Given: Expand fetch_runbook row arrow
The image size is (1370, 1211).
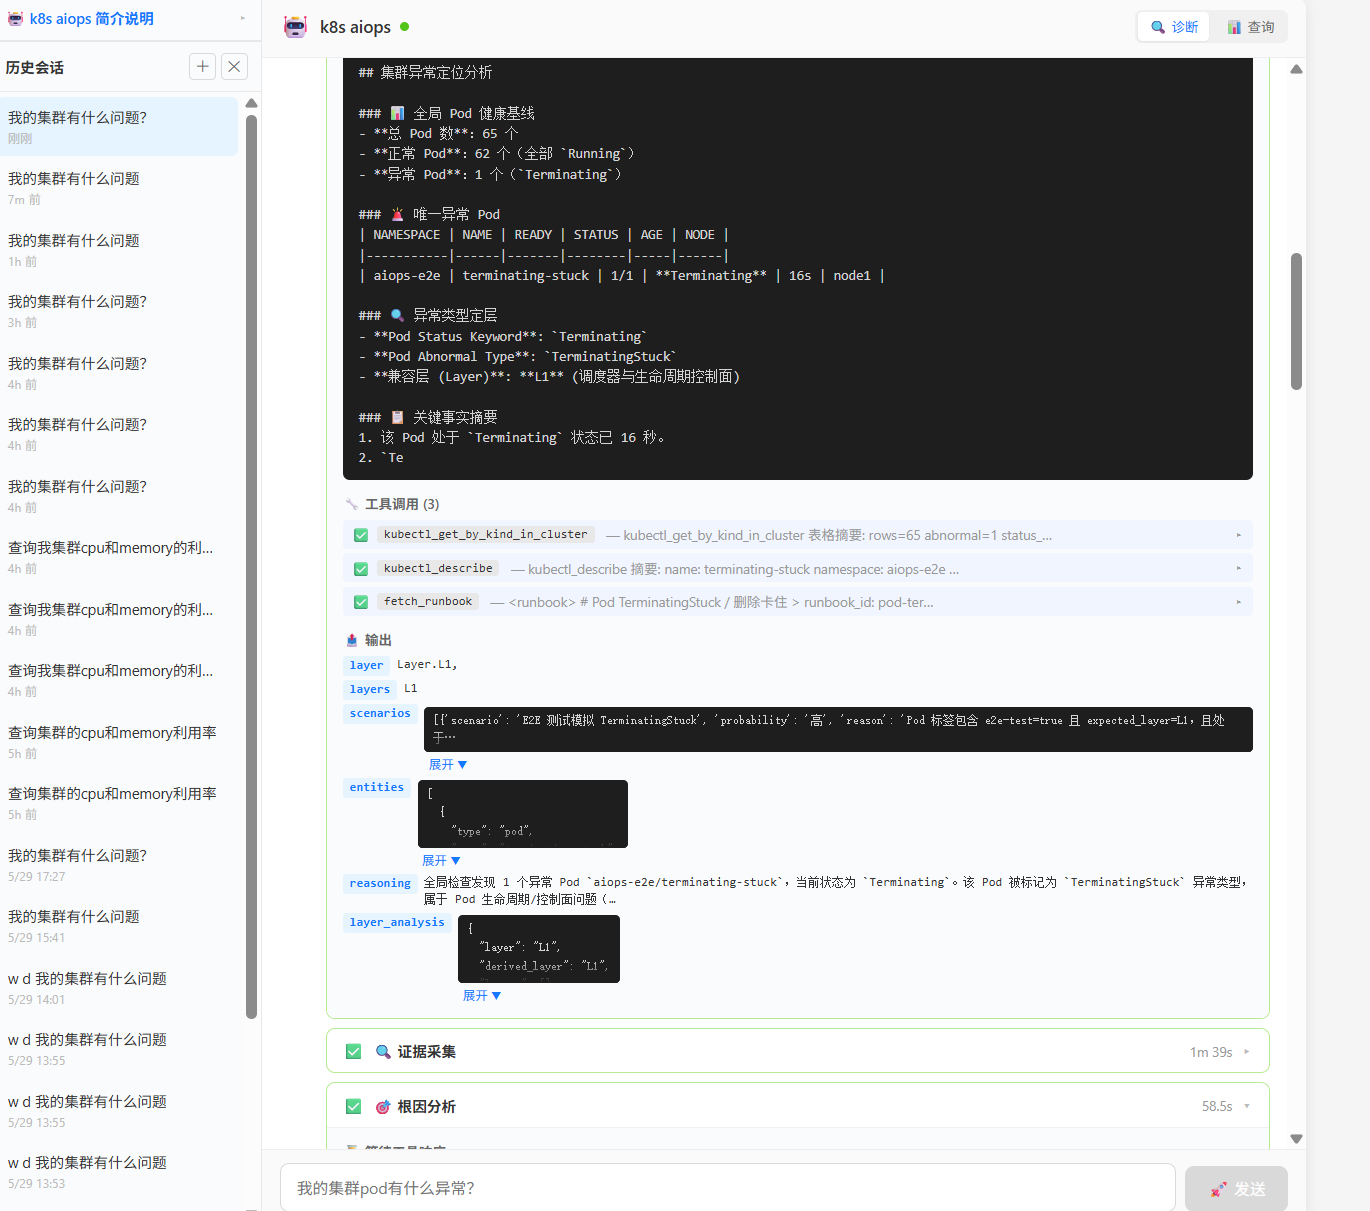Looking at the screenshot, I should coord(1239,602).
